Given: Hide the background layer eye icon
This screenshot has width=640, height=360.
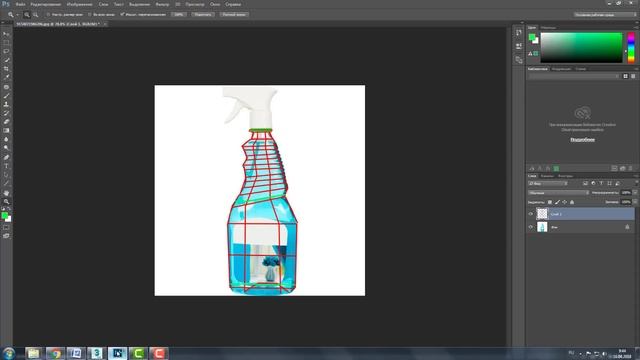Looking at the screenshot, I should (x=531, y=227).
